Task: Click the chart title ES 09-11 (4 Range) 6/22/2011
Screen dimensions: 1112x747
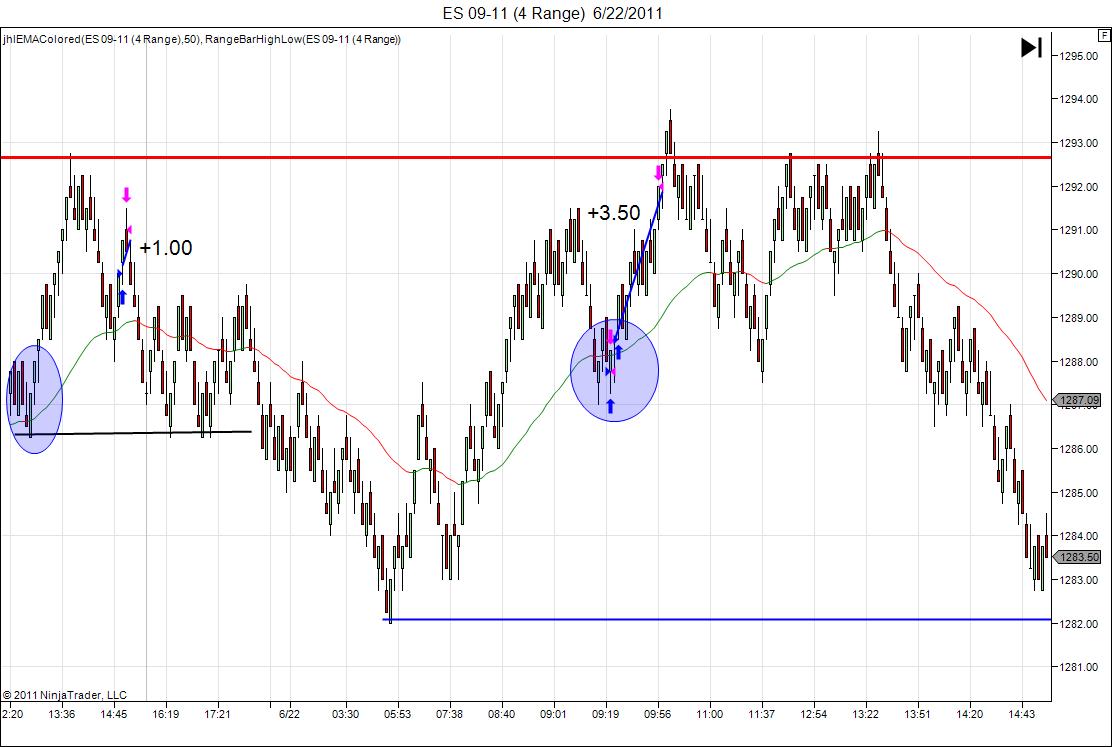Action: [x=553, y=13]
